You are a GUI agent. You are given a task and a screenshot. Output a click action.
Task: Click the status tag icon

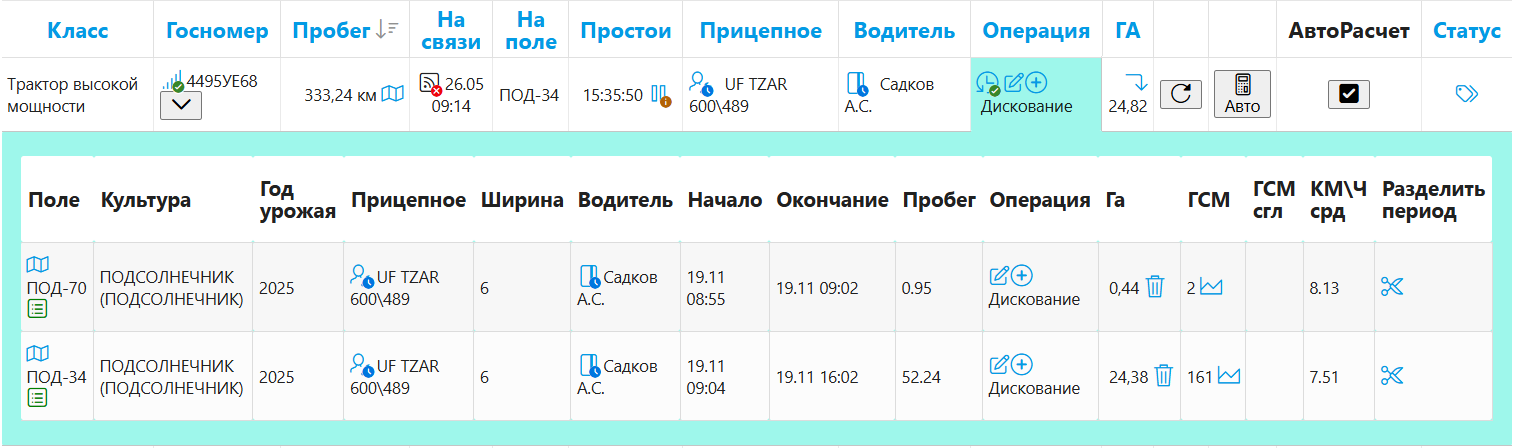[x=1466, y=94]
